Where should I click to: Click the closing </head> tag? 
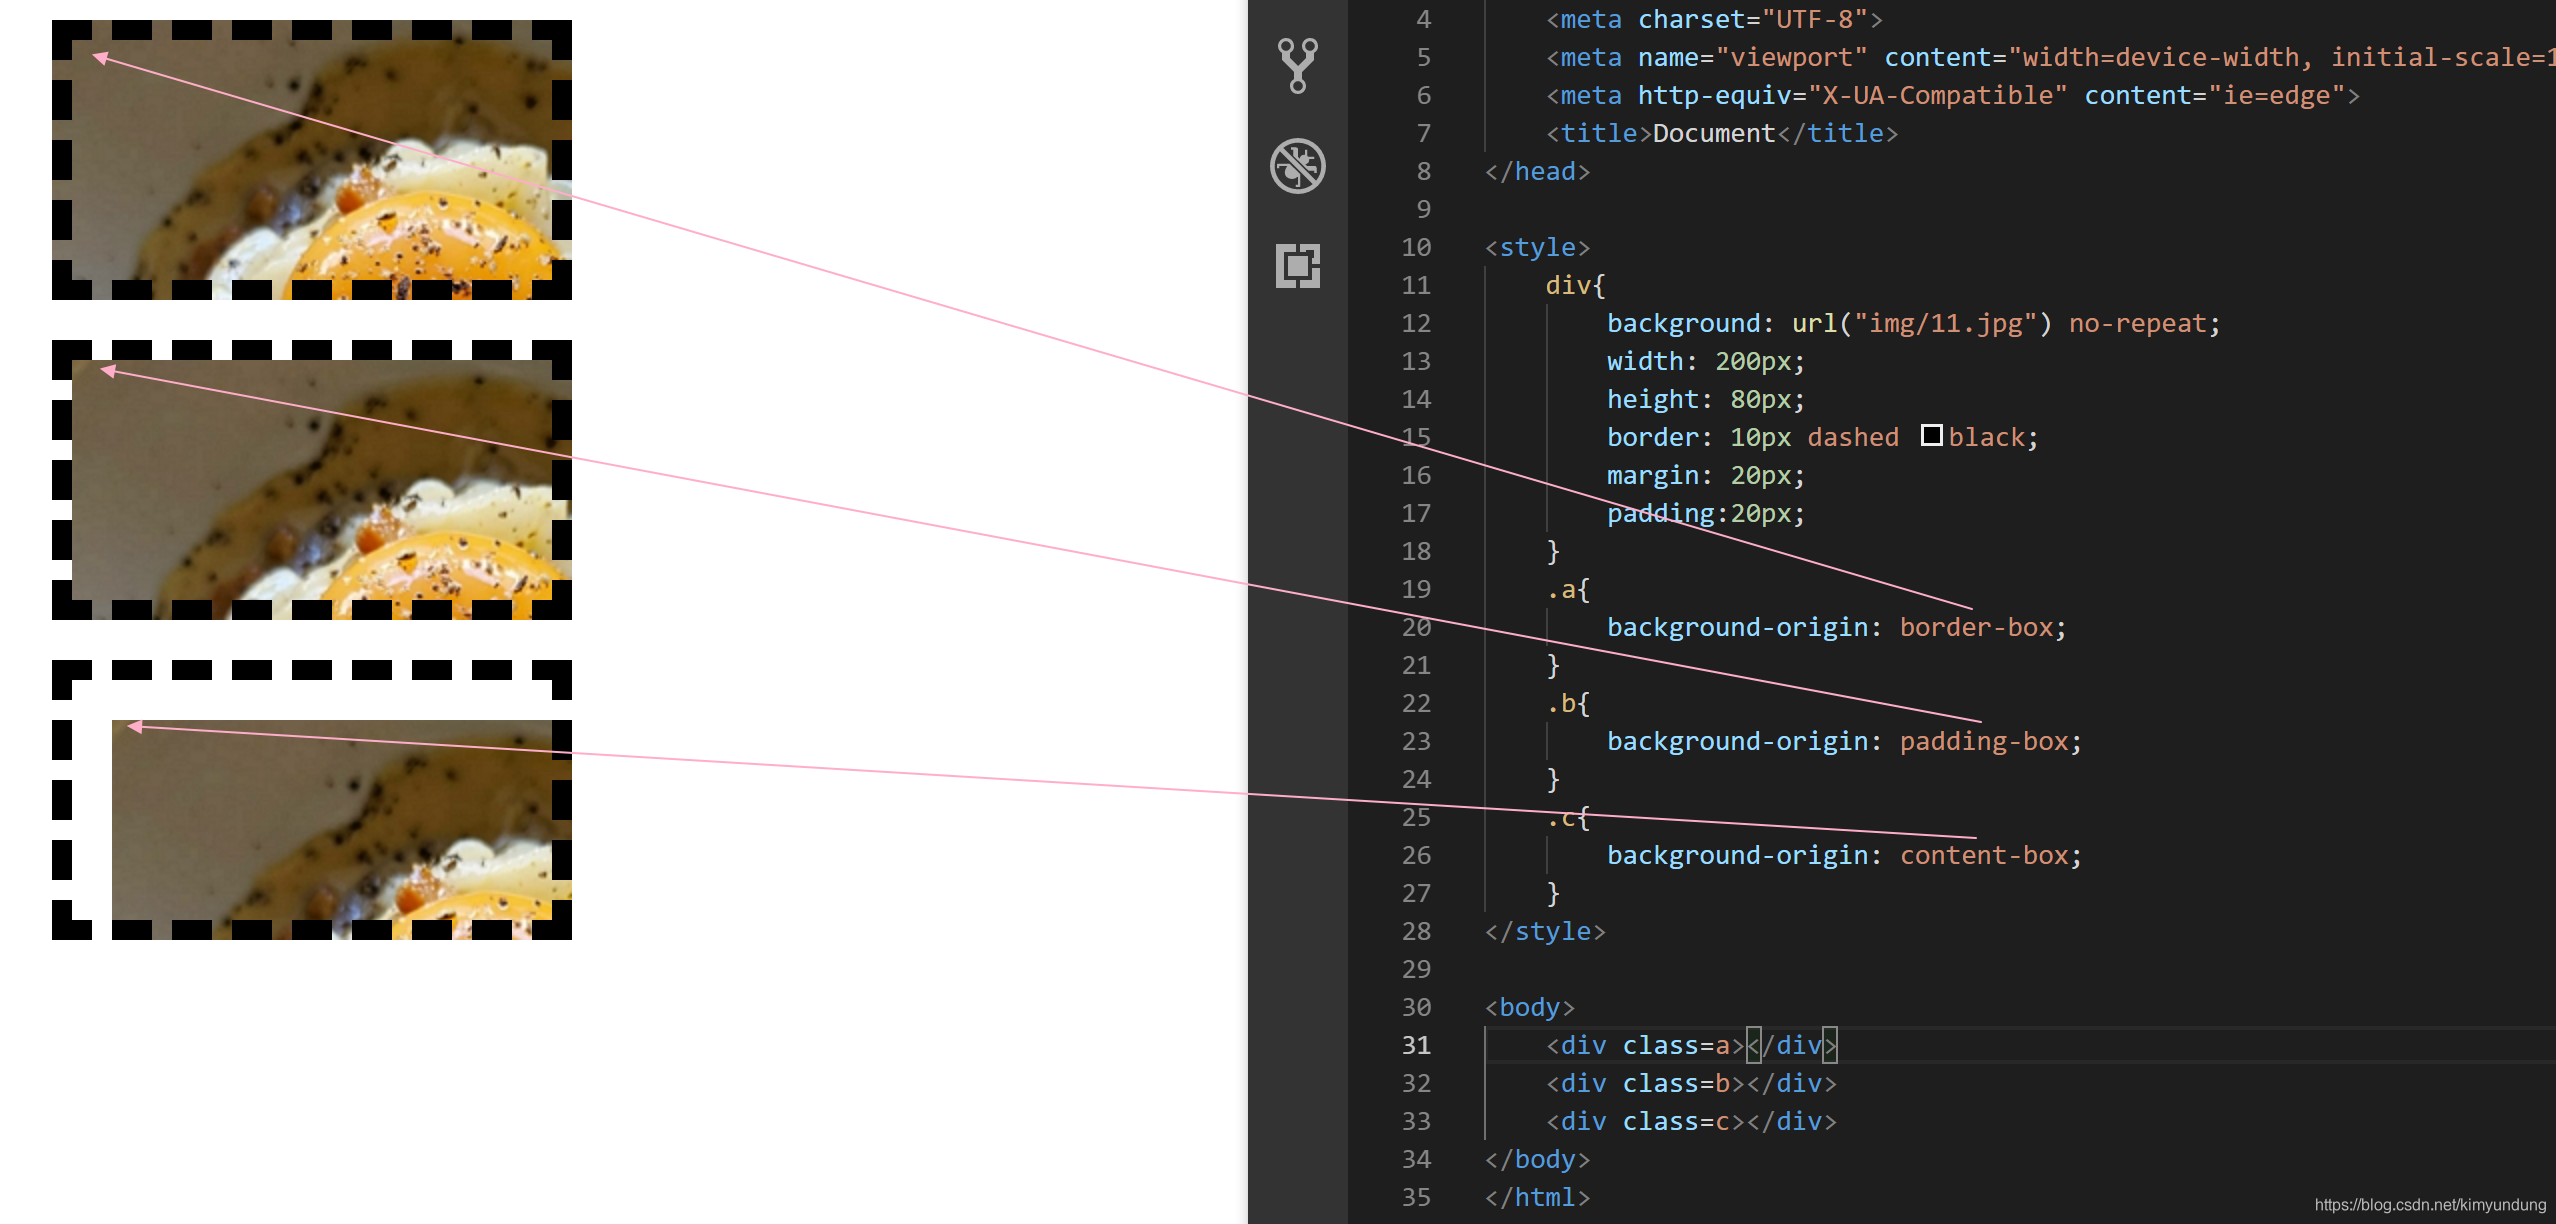(1537, 171)
